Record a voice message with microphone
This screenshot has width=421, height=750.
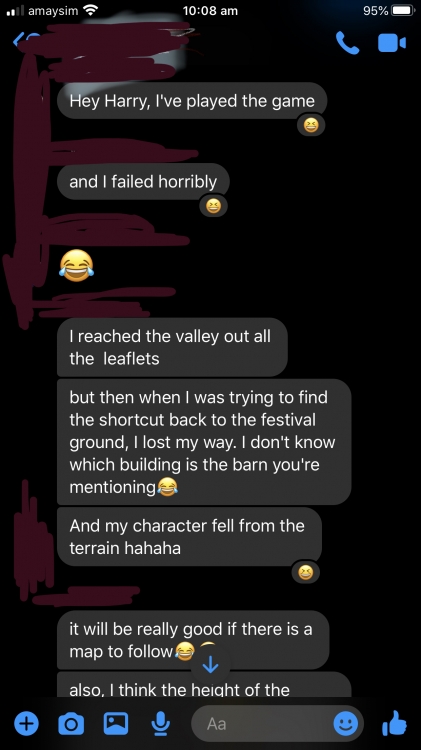(x=161, y=724)
